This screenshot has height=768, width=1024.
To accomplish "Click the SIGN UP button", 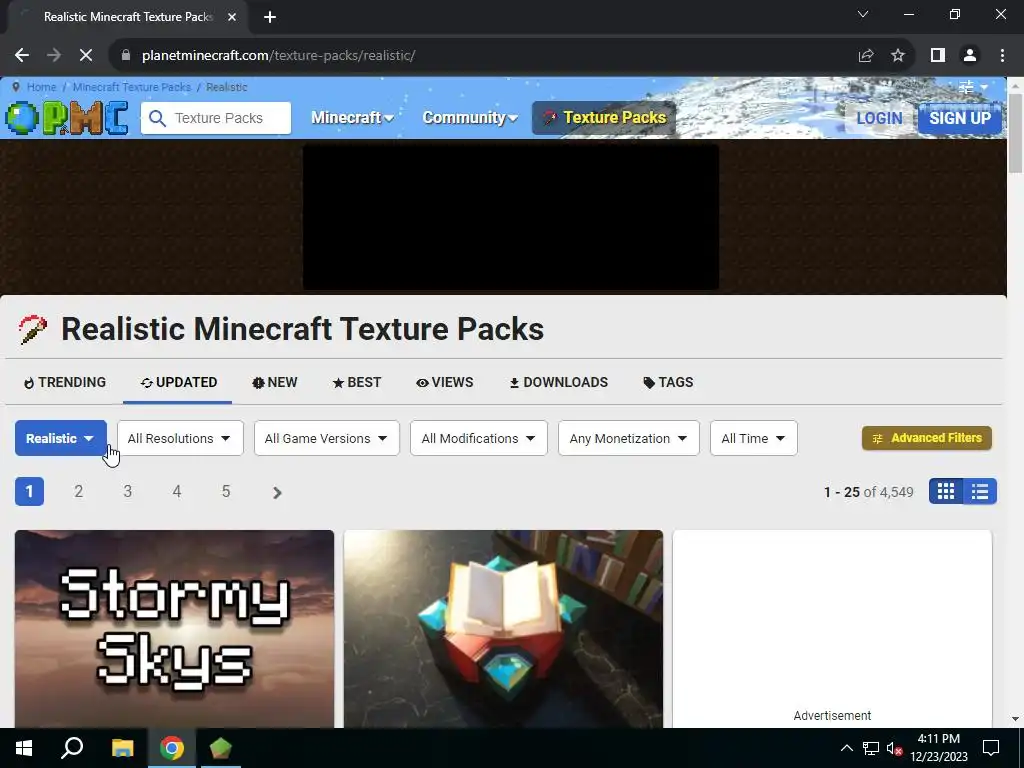I will [x=960, y=118].
